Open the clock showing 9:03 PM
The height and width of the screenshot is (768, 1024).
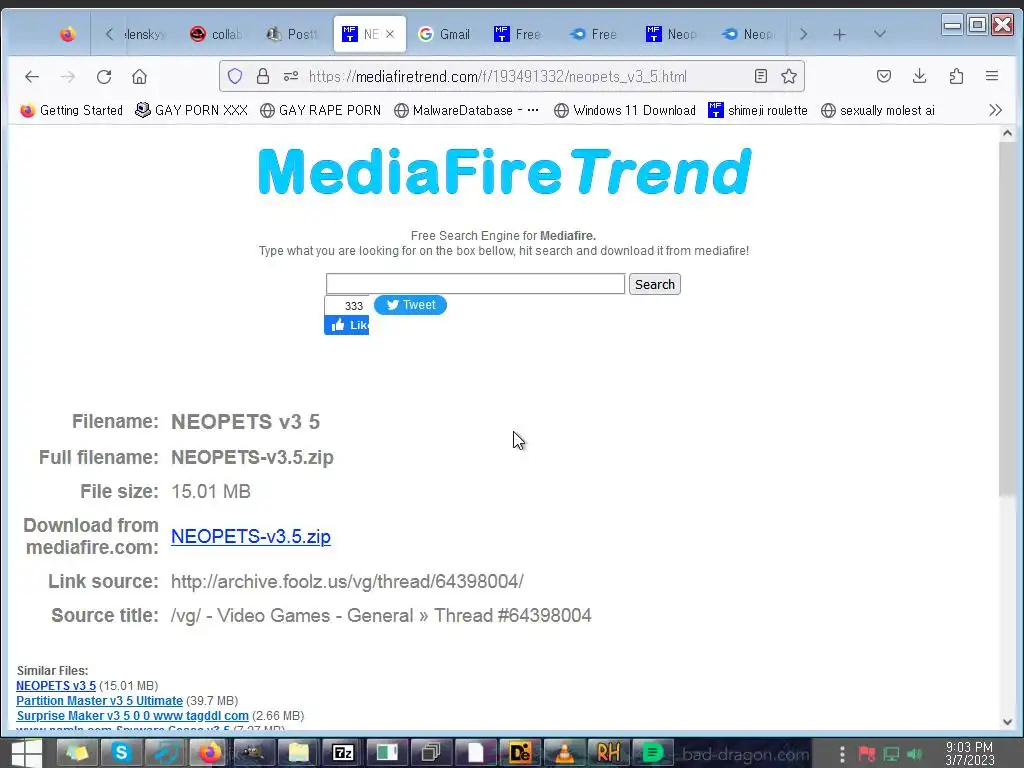pyautogui.click(x=970, y=754)
